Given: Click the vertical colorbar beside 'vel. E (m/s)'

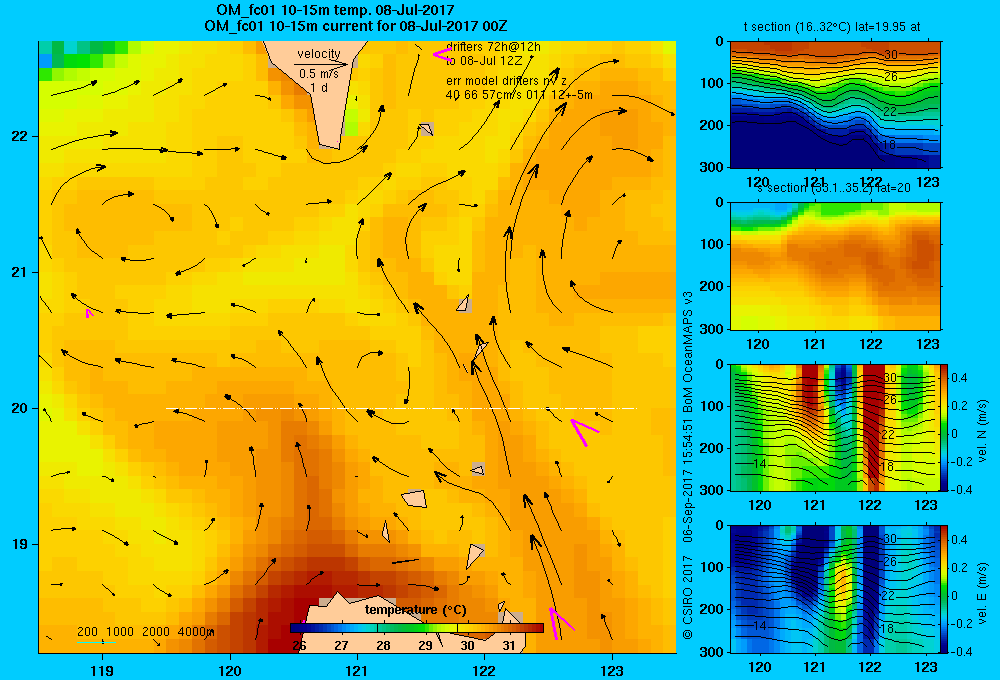Looking at the screenshot, I should click(x=945, y=589).
